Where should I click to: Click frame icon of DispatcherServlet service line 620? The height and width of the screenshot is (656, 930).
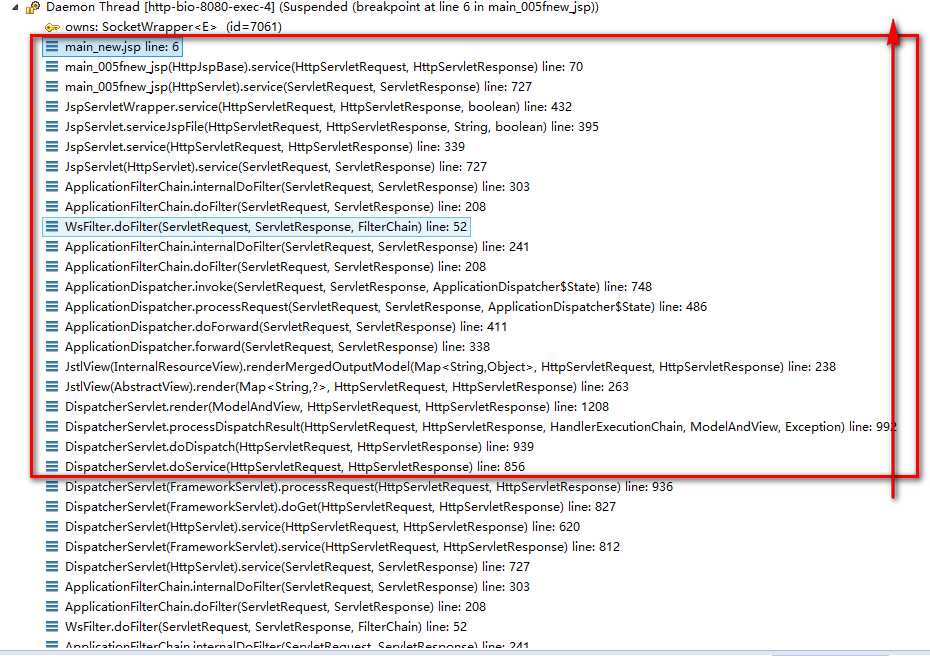pos(52,527)
